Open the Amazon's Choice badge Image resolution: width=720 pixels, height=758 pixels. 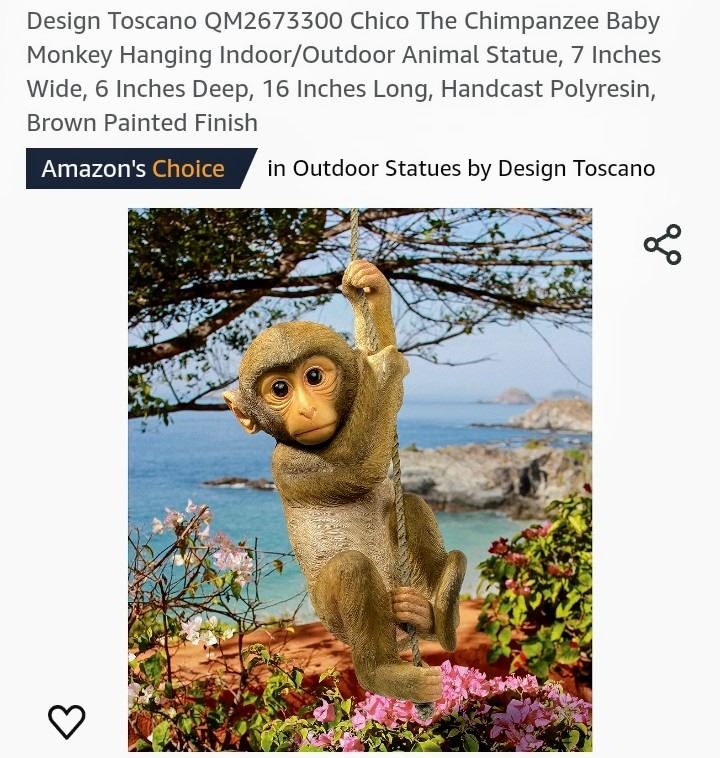pos(141,169)
